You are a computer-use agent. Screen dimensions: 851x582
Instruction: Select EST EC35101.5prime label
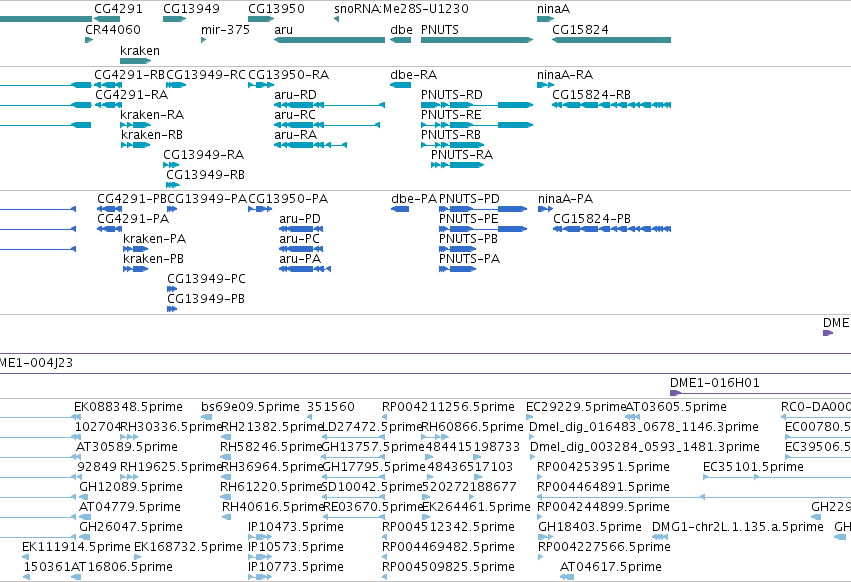click(753, 467)
